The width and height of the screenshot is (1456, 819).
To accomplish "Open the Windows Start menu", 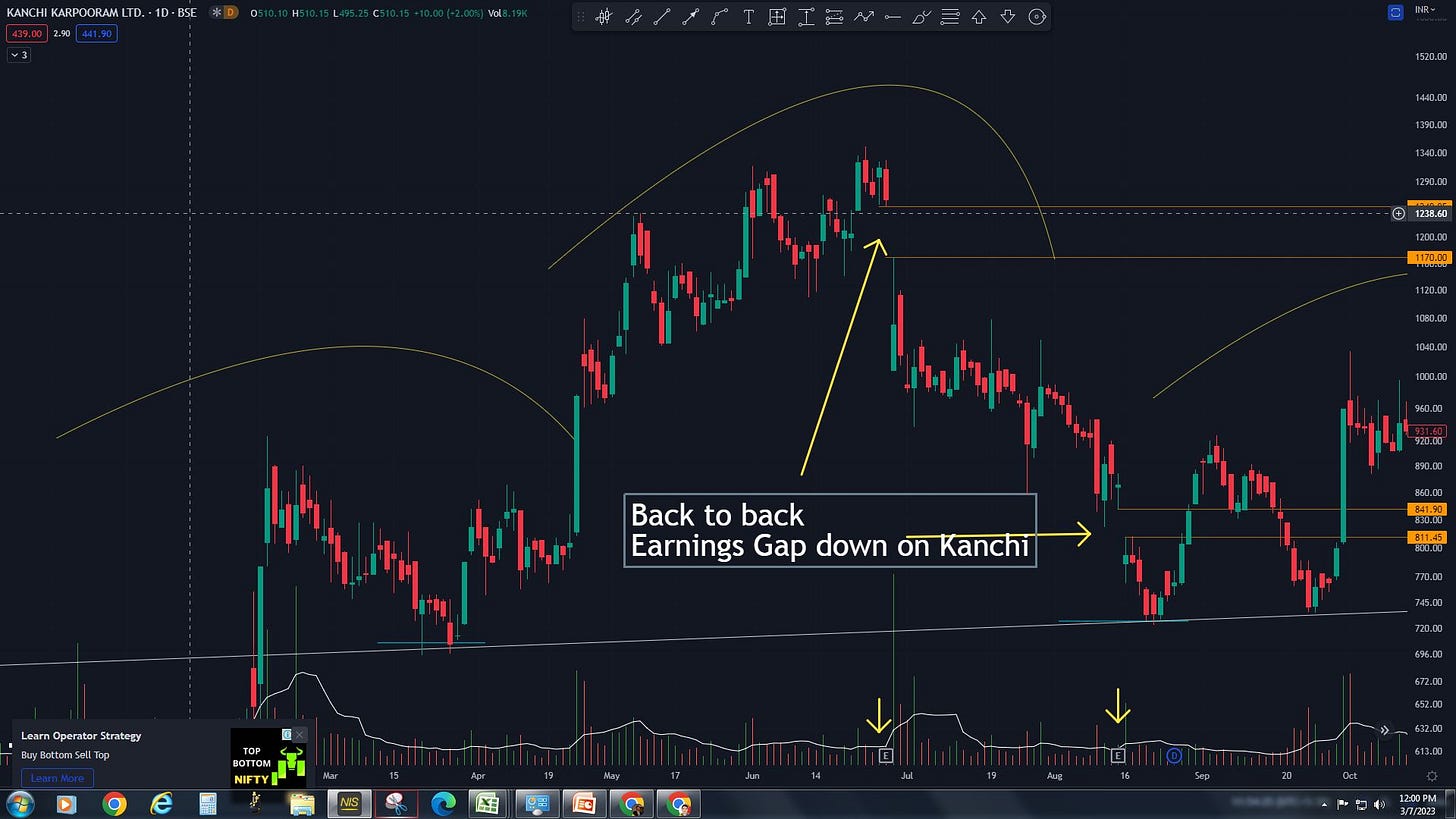I will click(19, 804).
